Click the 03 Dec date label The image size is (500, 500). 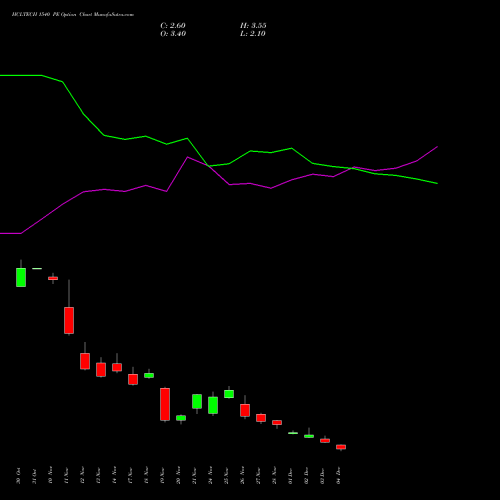tap(322, 476)
